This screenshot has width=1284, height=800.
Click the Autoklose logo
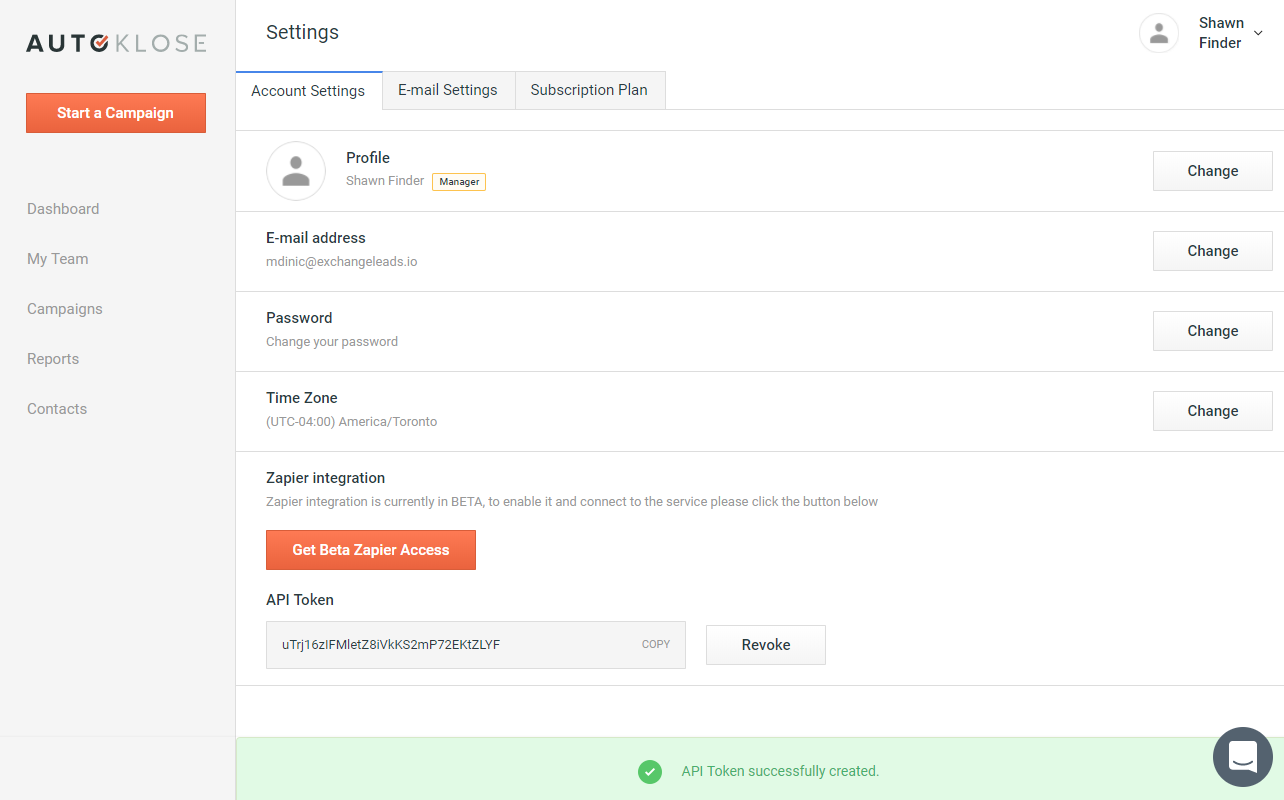pos(116,43)
